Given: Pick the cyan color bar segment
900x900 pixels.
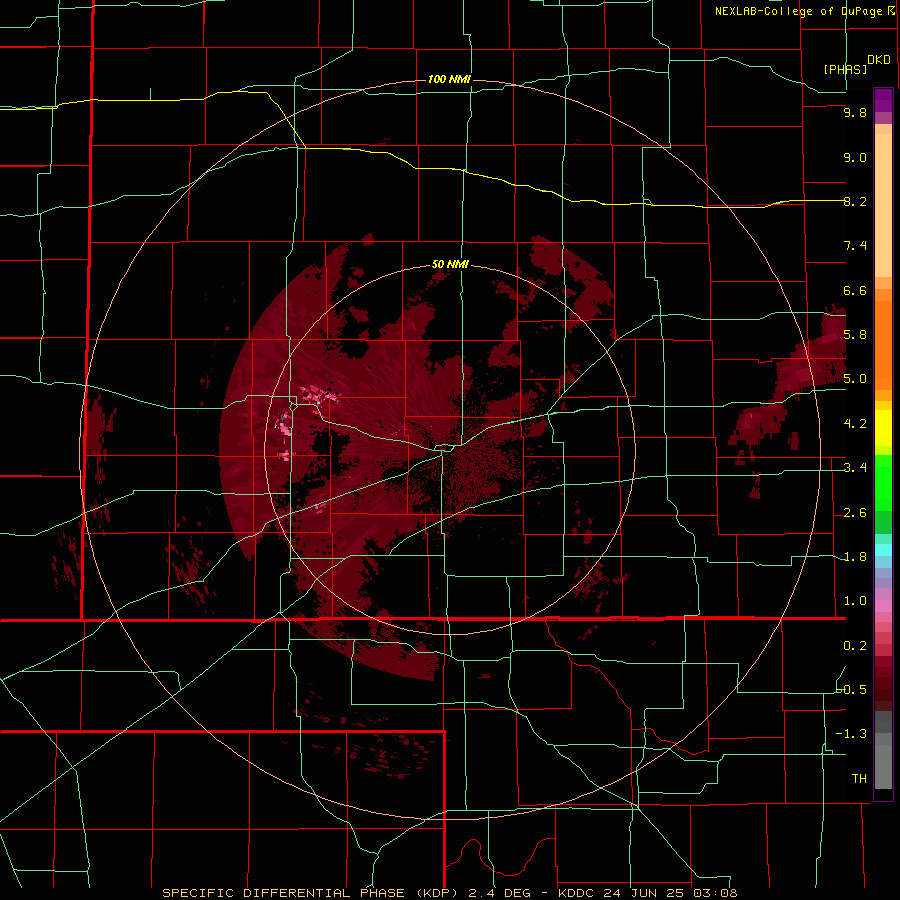Looking at the screenshot, I should click(x=883, y=550).
